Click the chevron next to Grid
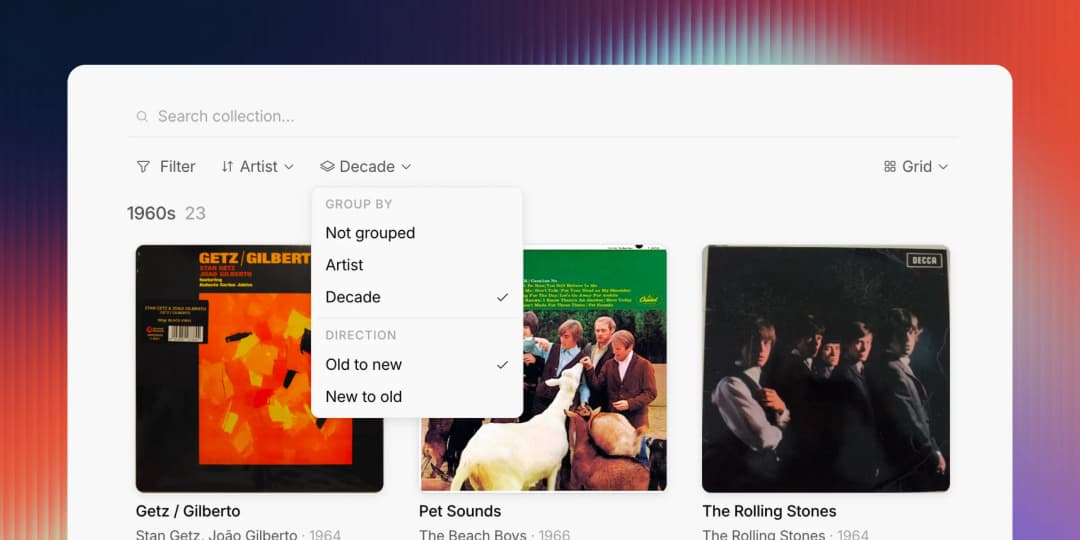 click(944, 167)
